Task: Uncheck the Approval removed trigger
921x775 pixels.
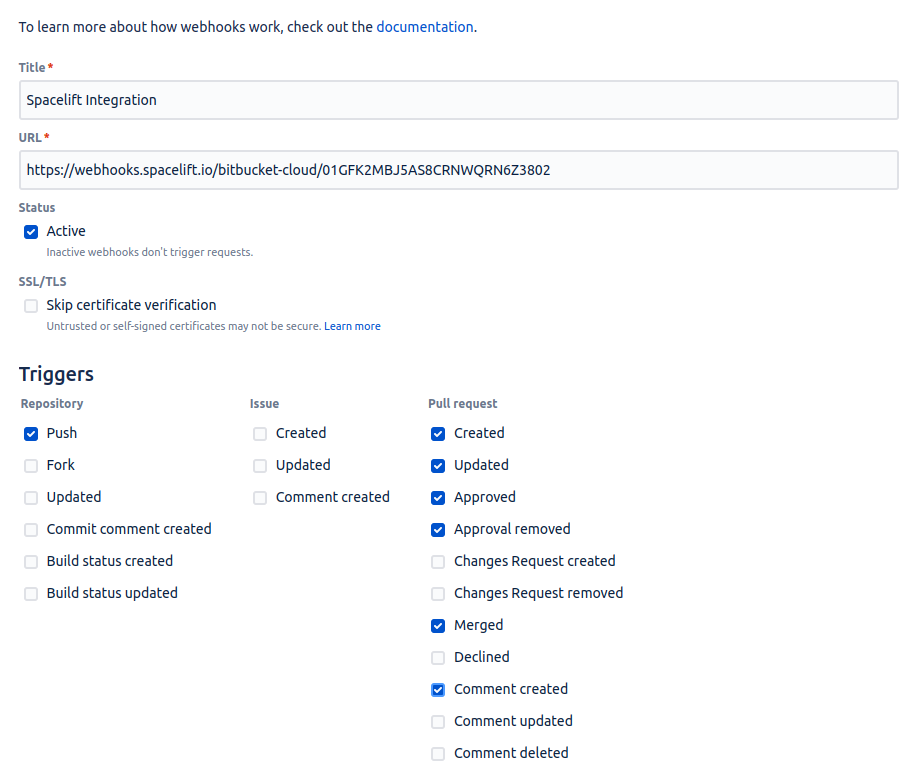Action: 438,529
